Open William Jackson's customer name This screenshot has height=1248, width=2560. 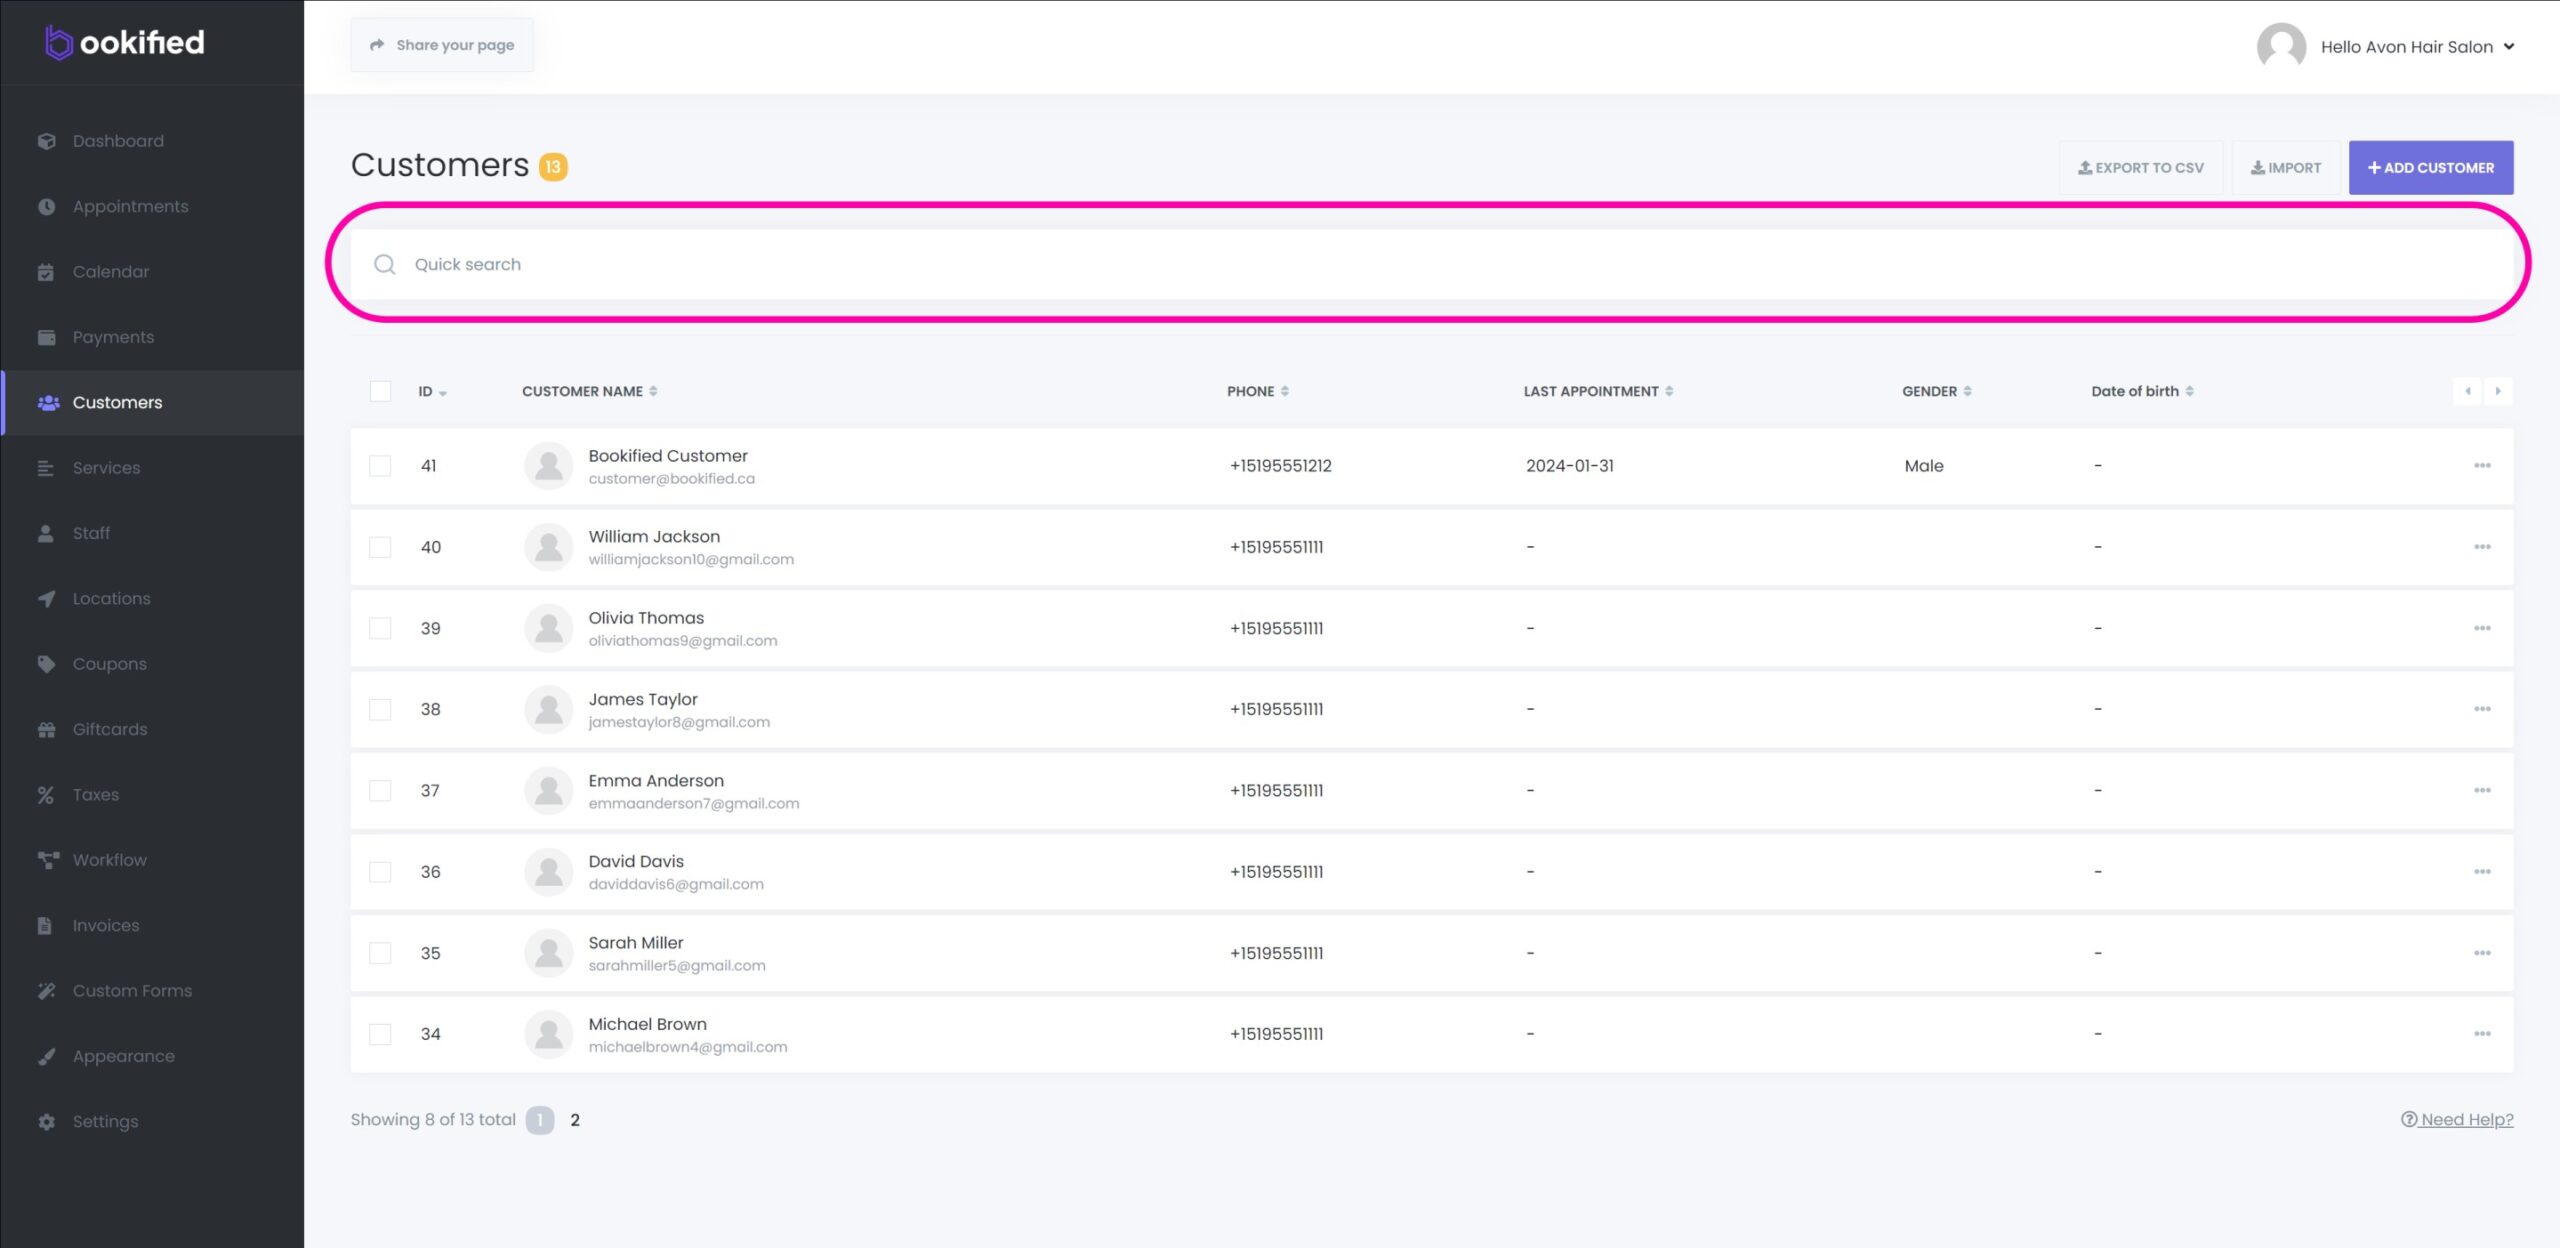coord(654,537)
